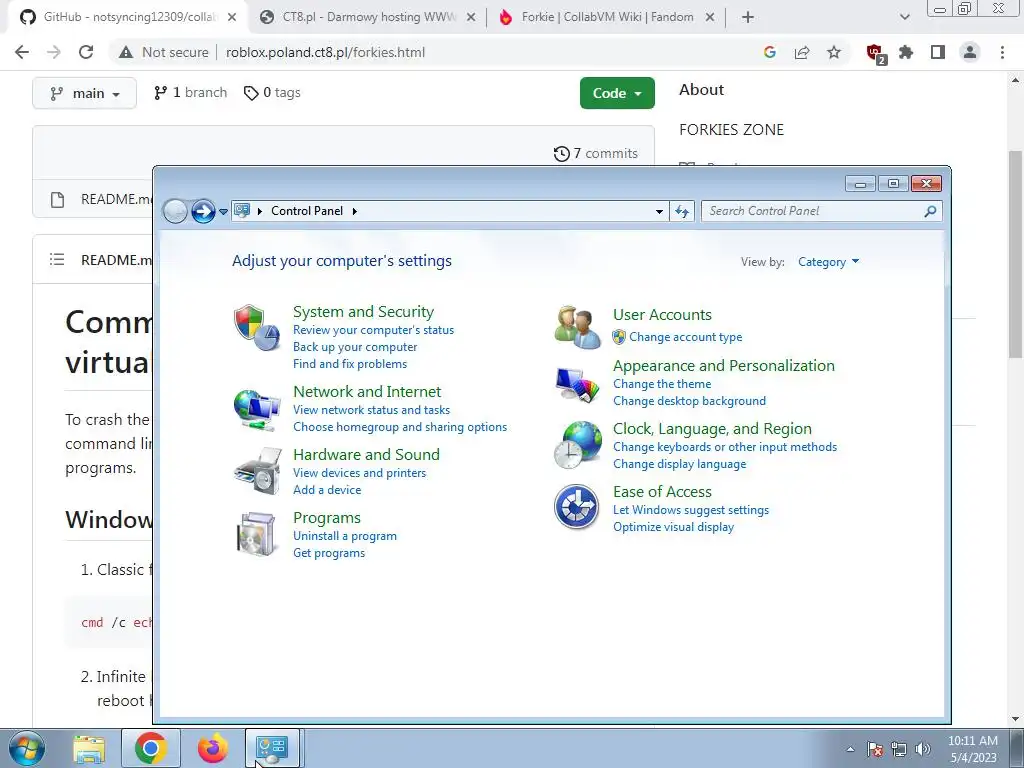Click the Chrome page vertical scrollbar thumb

1016,253
